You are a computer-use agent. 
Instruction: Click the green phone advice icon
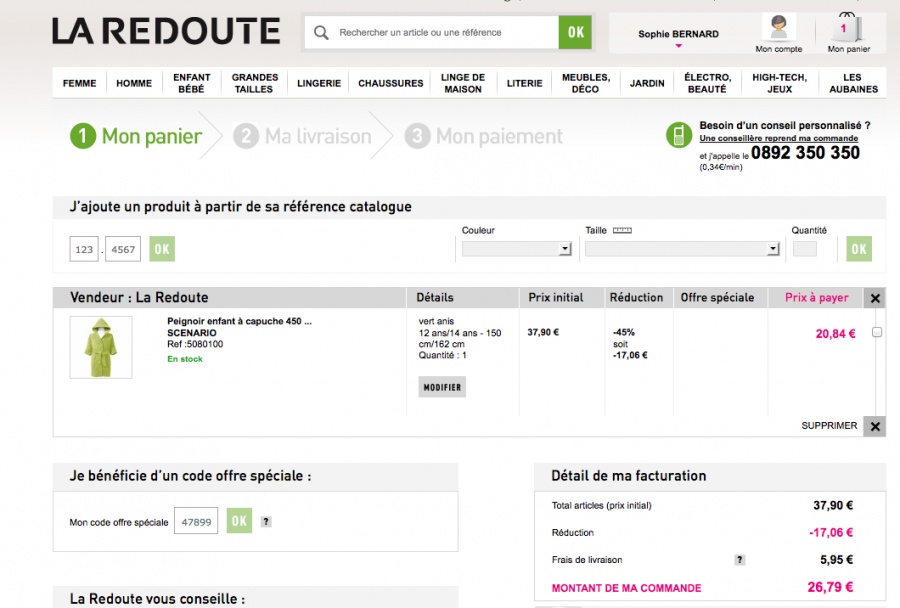(x=680, y=135)
